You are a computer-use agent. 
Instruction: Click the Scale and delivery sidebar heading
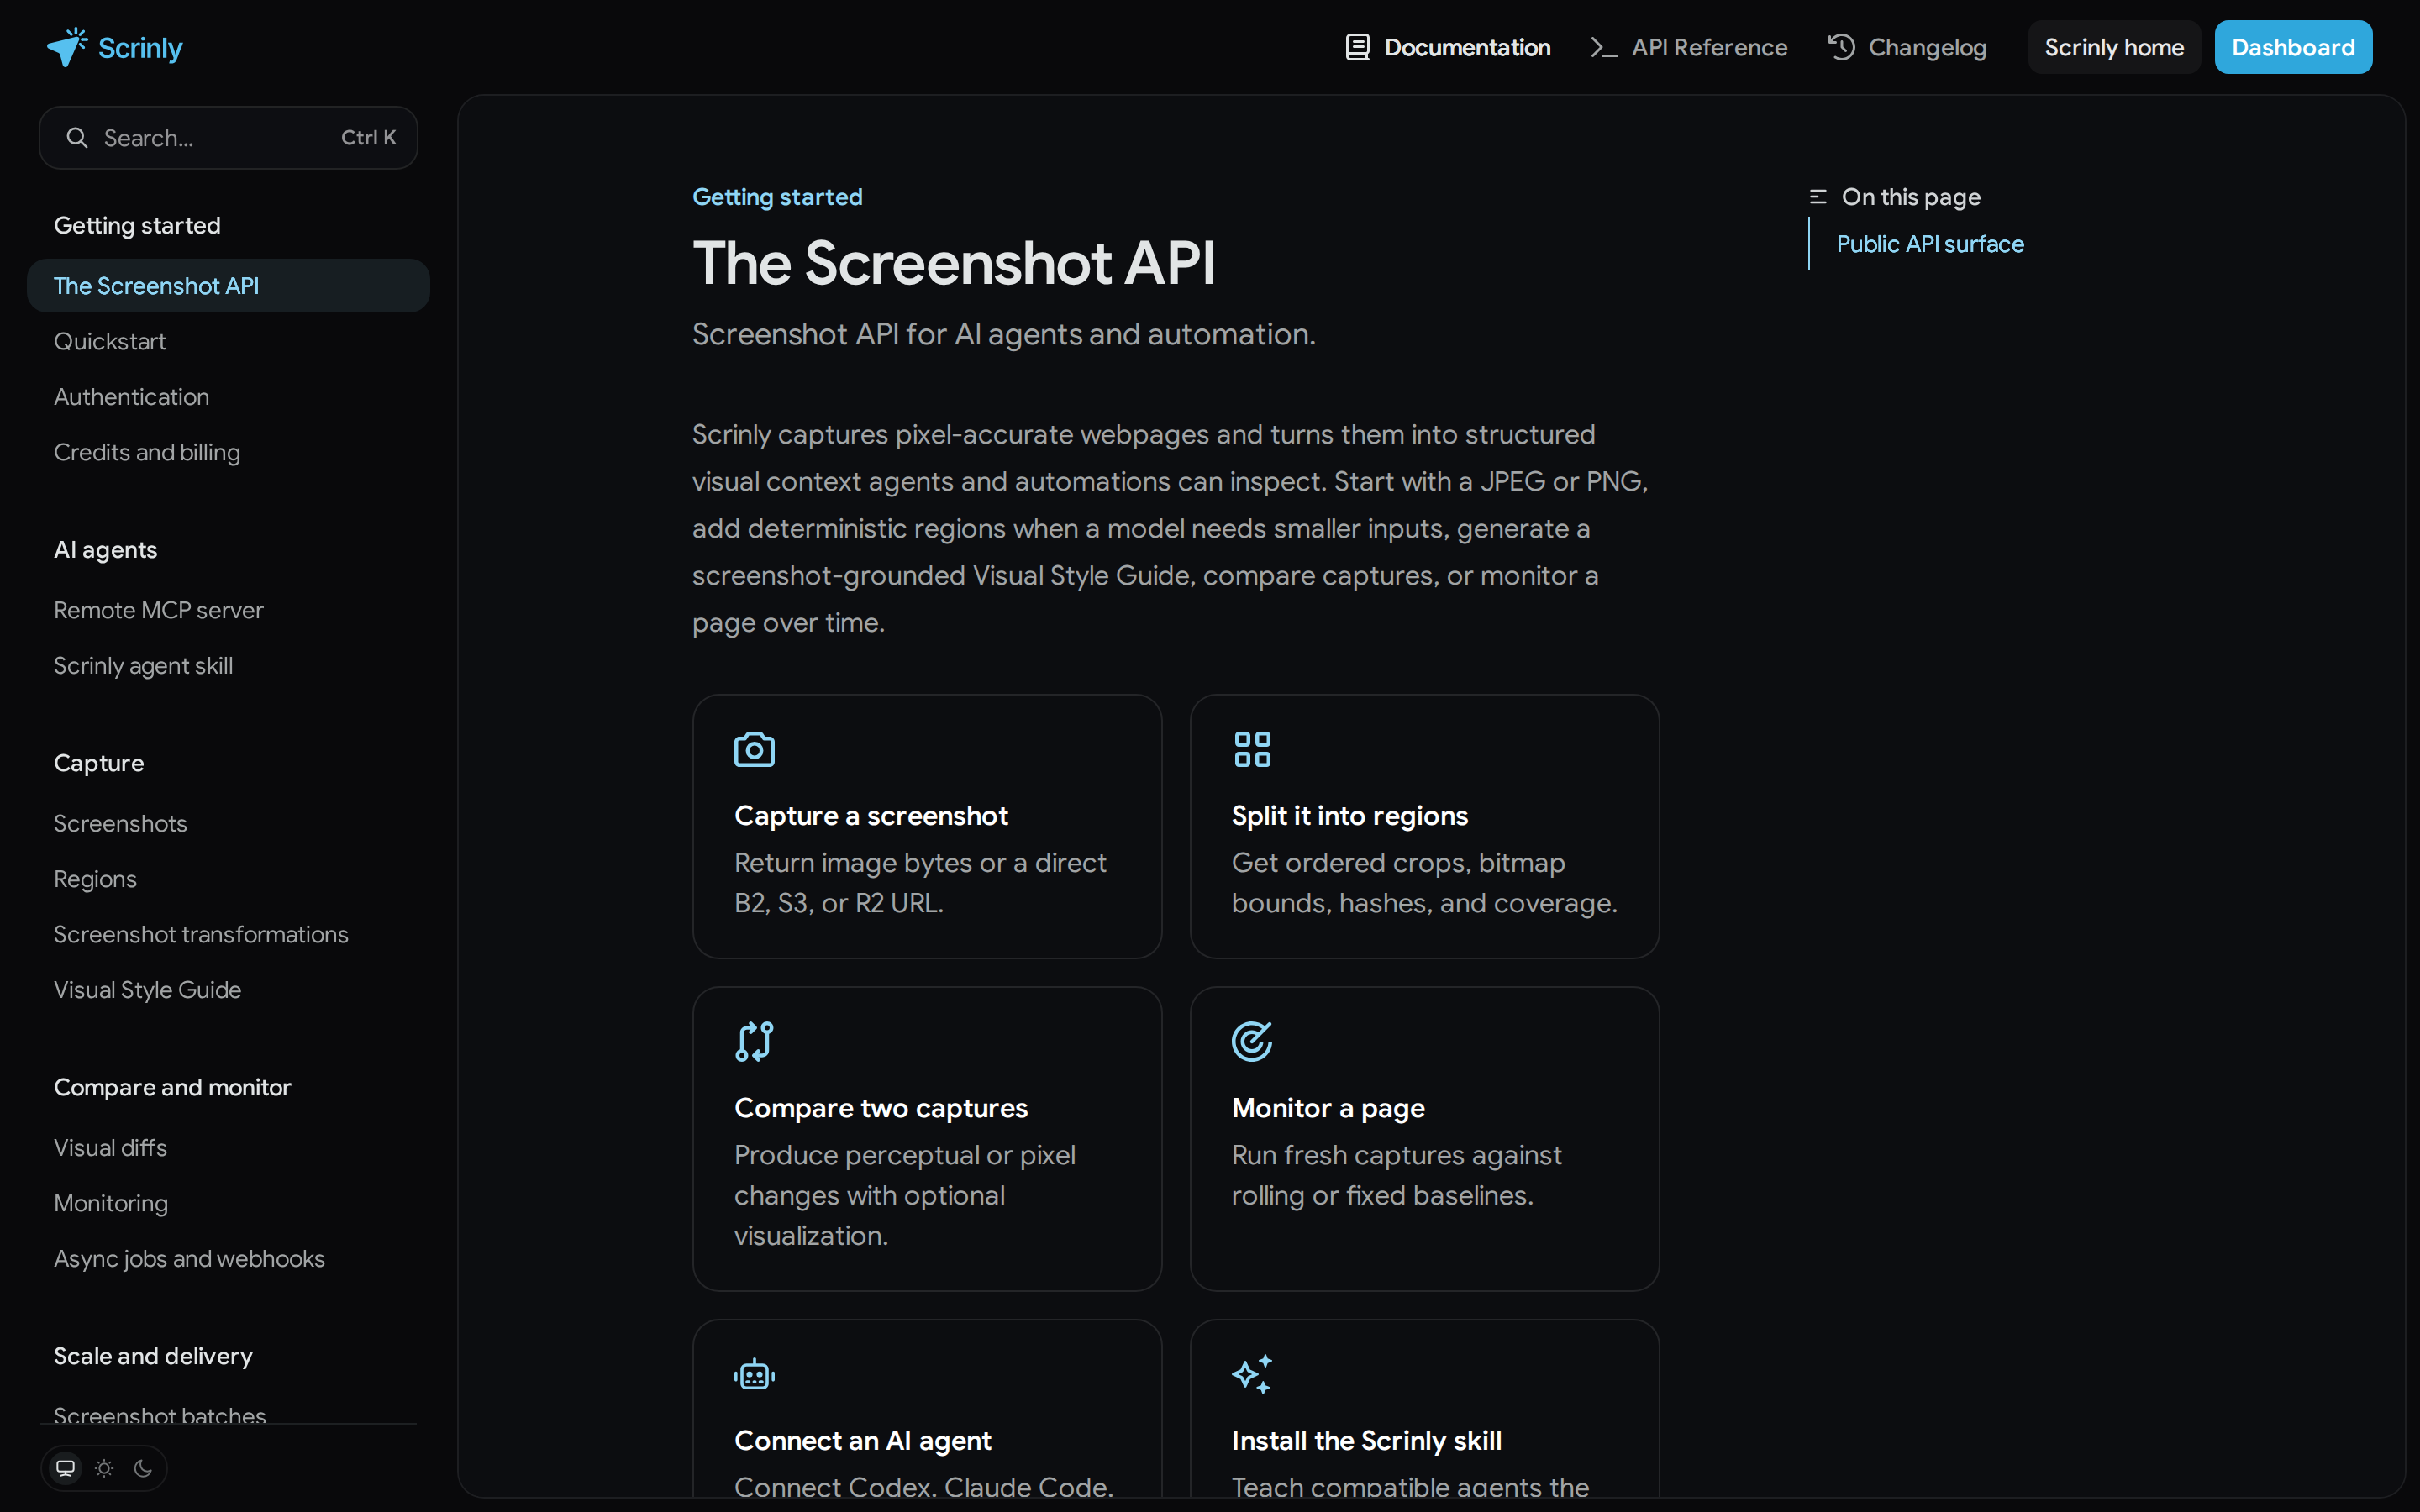153,1356
